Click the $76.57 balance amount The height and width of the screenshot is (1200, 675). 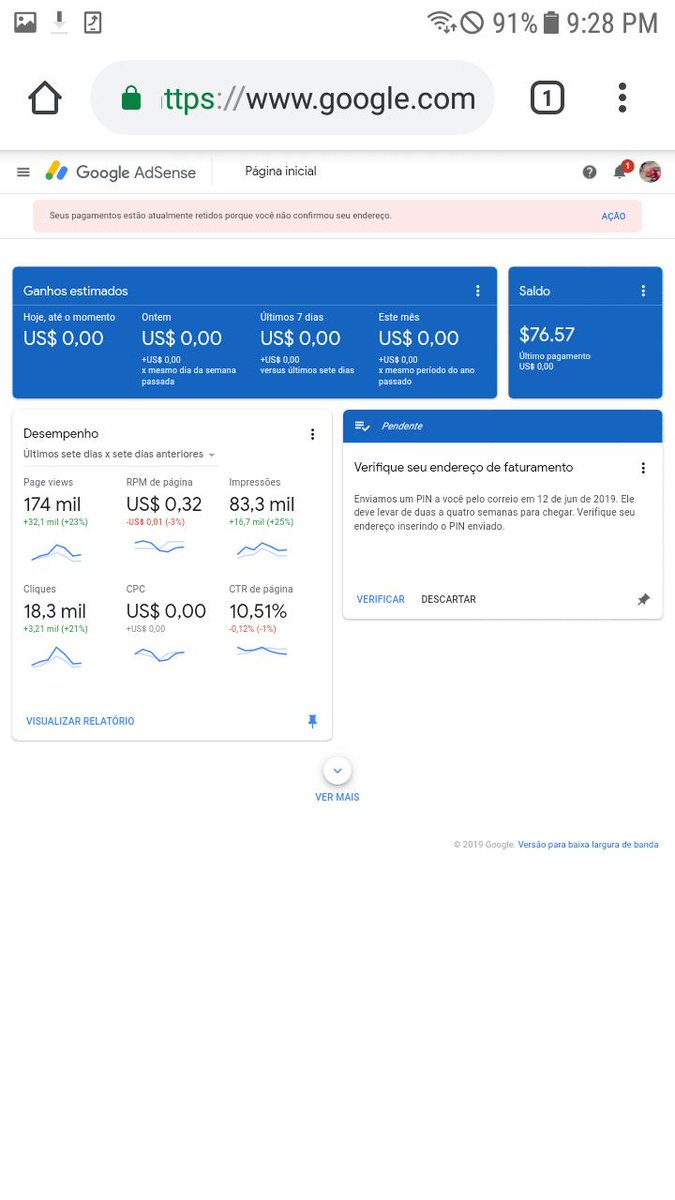coord(547,335)
